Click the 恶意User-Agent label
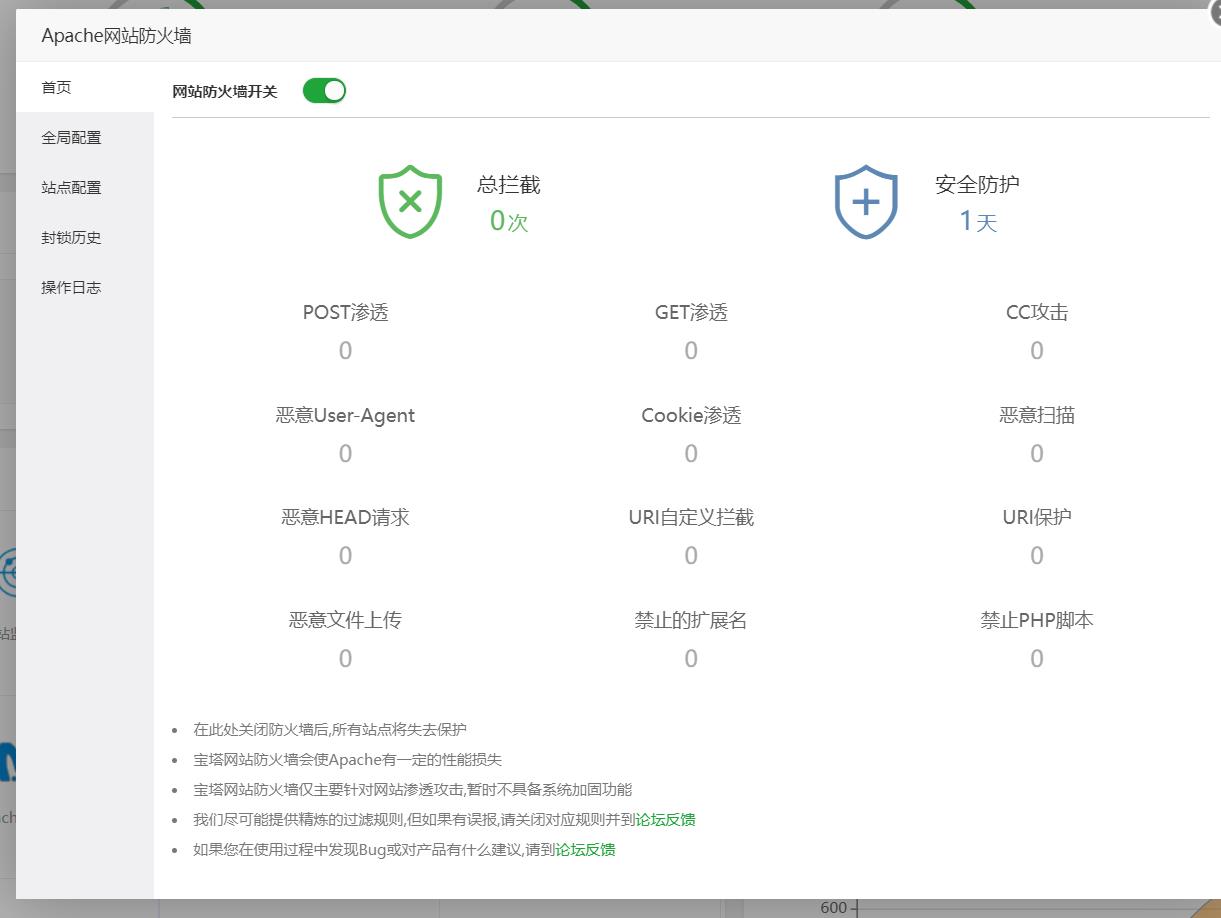1221x918 pixels. coord(345,416)
